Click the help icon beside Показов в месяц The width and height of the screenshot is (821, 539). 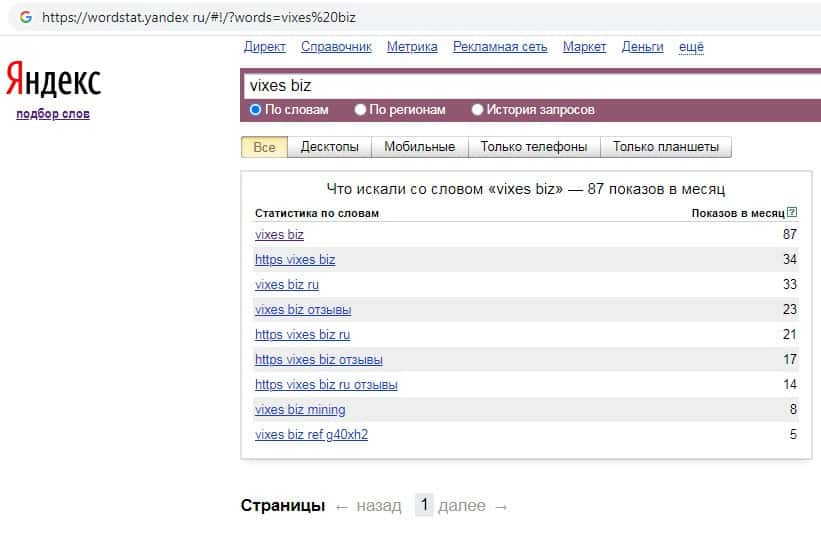tap(792, 212)
